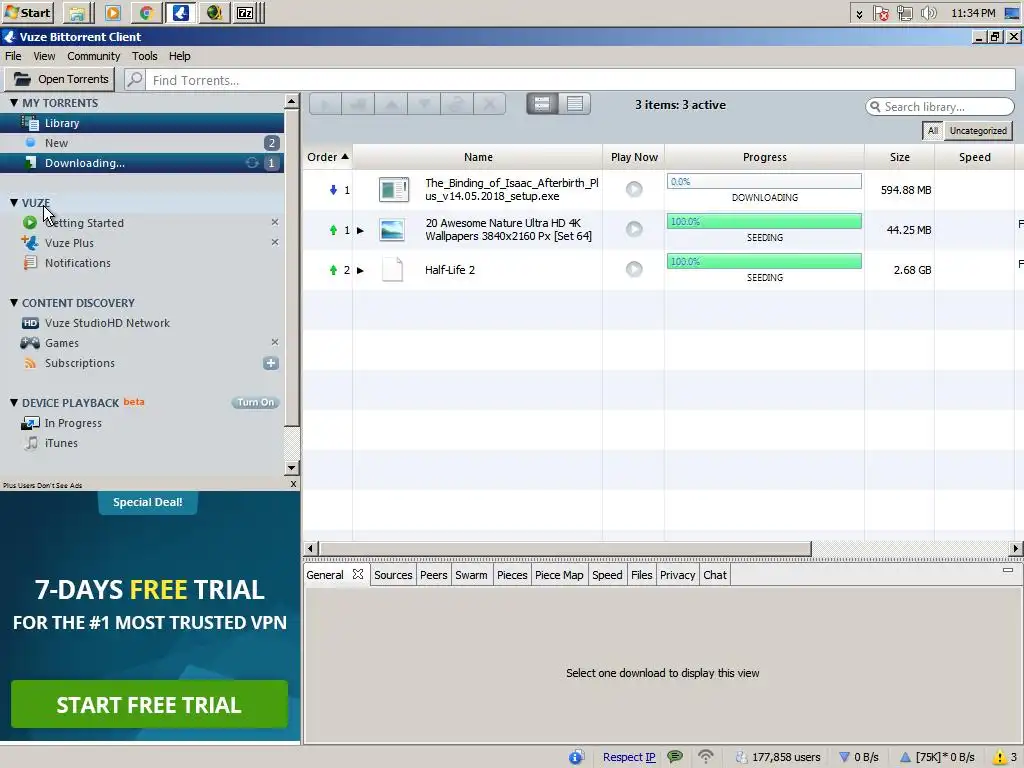Click the Vuze Plus frog icon
The width and height of the screenshot is (1024, 768).
[30, 242]
